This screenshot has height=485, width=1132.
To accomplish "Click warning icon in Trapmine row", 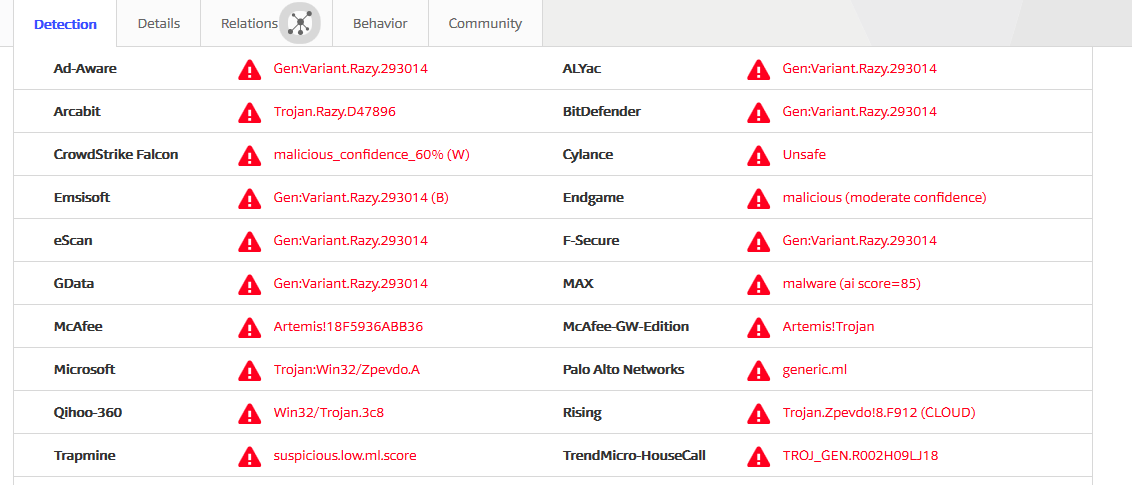I will click(x=249, y=455).
